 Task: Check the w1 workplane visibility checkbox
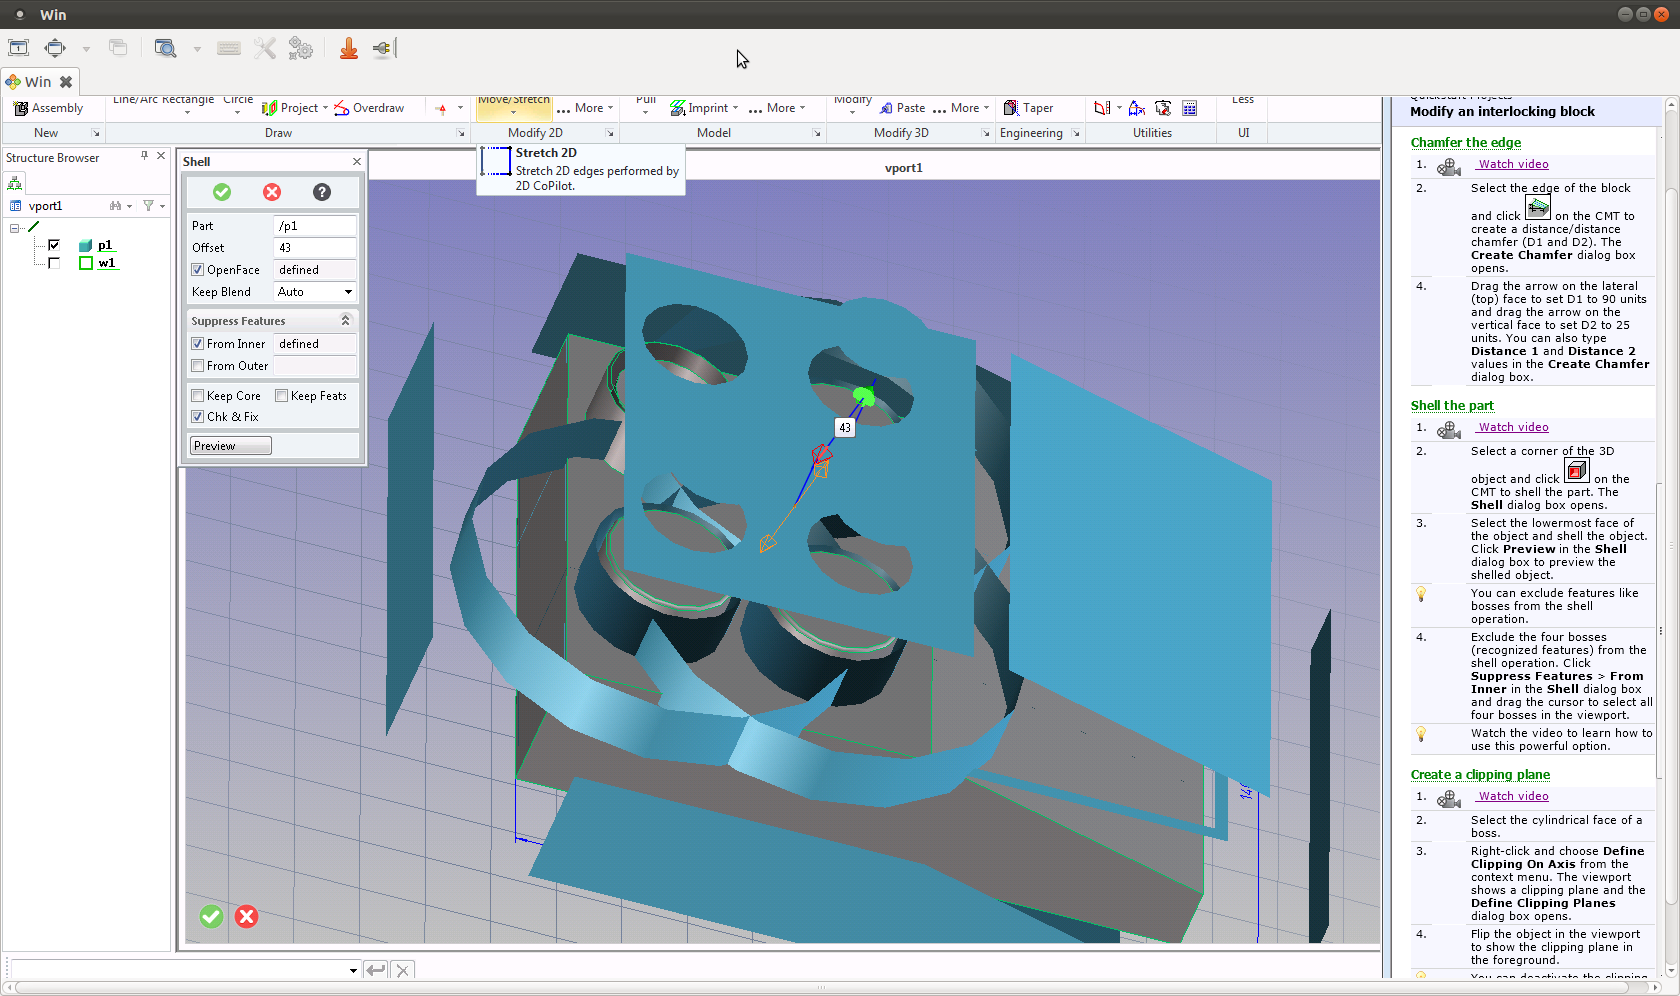54,263
